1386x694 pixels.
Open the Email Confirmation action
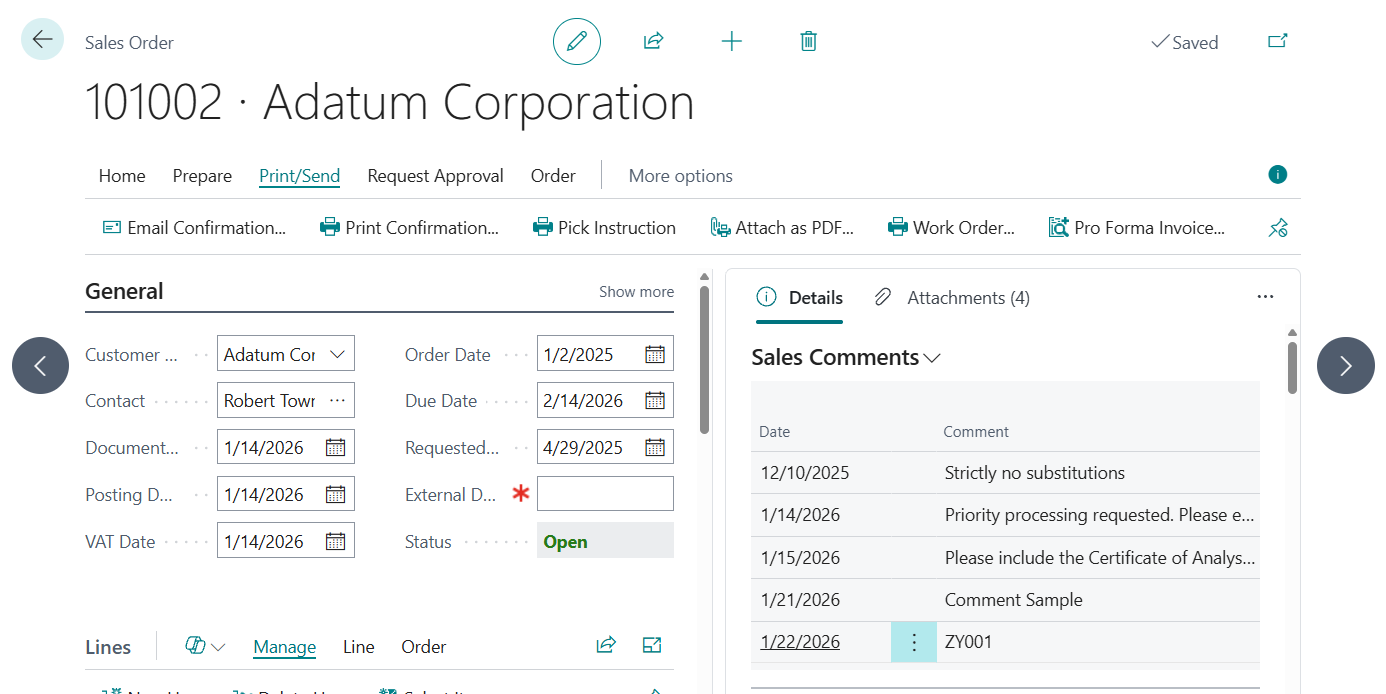(194, 227)
